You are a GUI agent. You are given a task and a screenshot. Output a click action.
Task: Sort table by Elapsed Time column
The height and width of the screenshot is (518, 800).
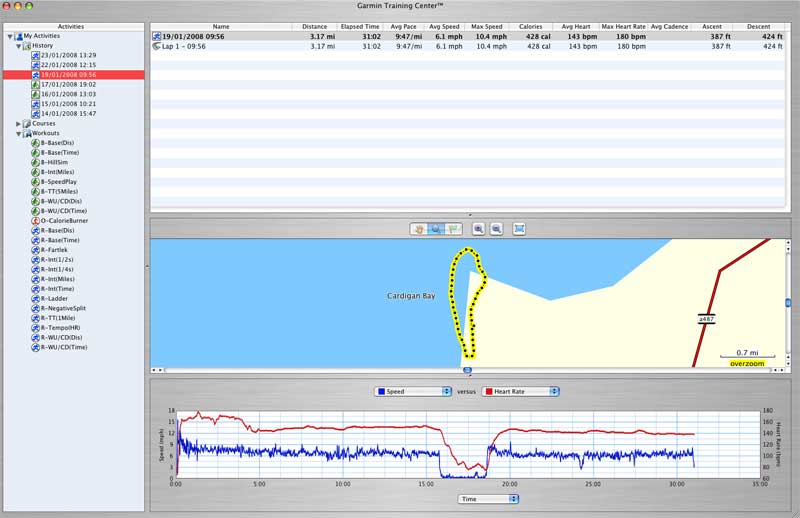click(x=360, y=27)
